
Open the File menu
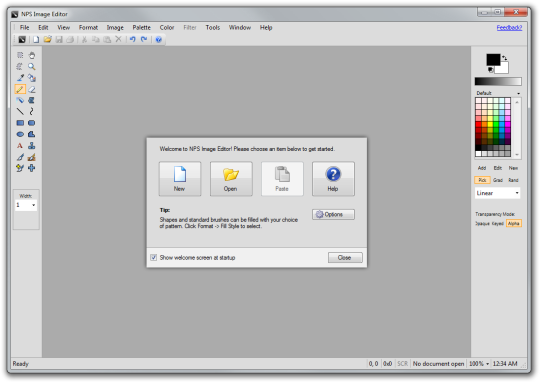pyautogui.click(x=24, y=28)
